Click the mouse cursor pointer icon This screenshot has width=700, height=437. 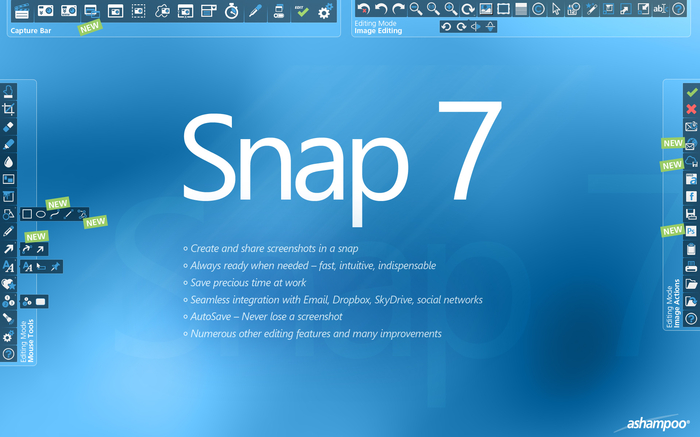(x=556, y=9)
